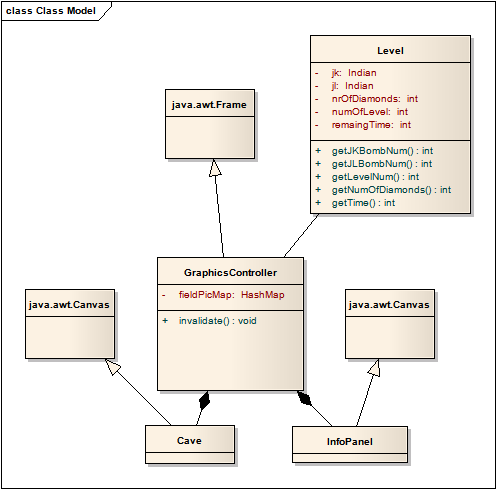Viewport: 496px width, 489px height.
Task: Select the java.awt.Canvas class above InfoPanel
Action: point(390,324)
